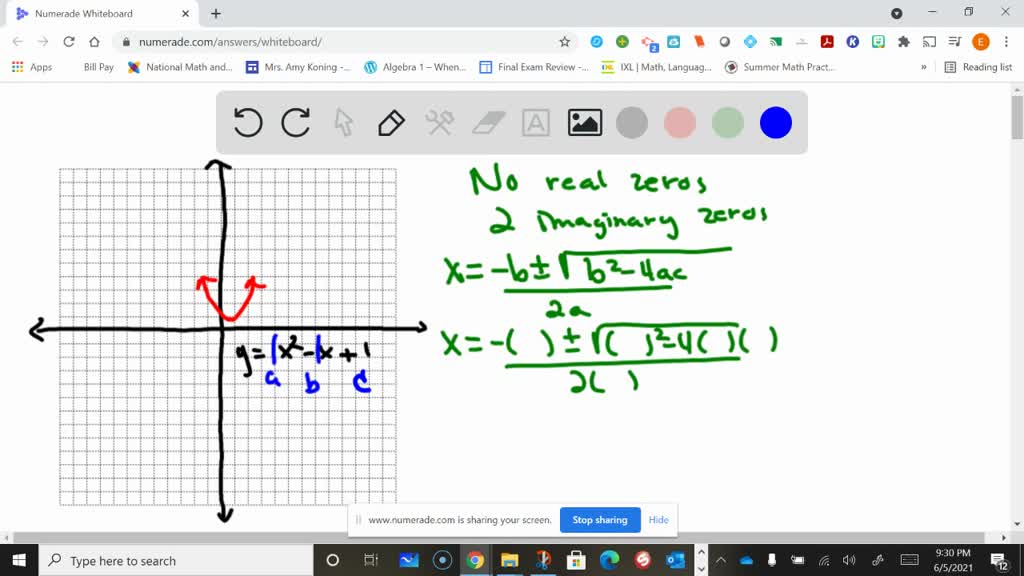Select the pointer/cursor tool
The width and height of the screenshot is (1024, 576).
pos(343,122)
